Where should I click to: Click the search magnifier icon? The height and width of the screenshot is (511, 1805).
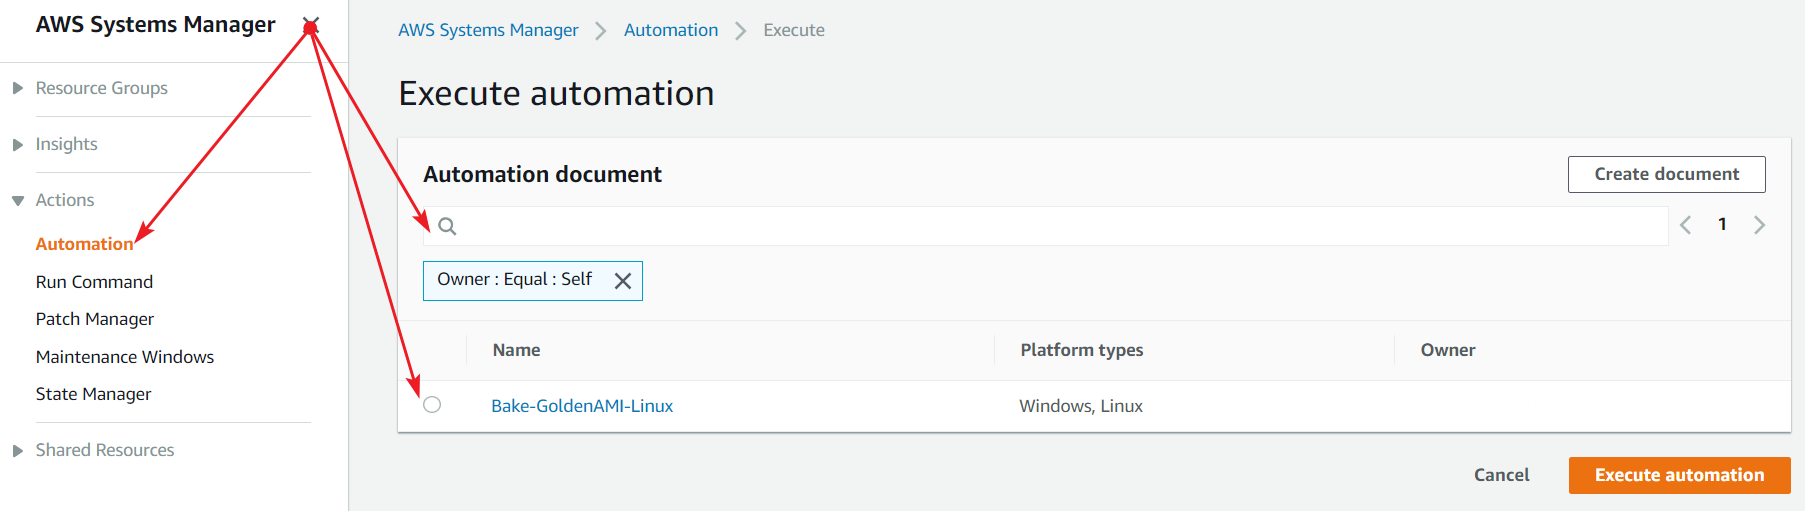[x=447, y=226]
